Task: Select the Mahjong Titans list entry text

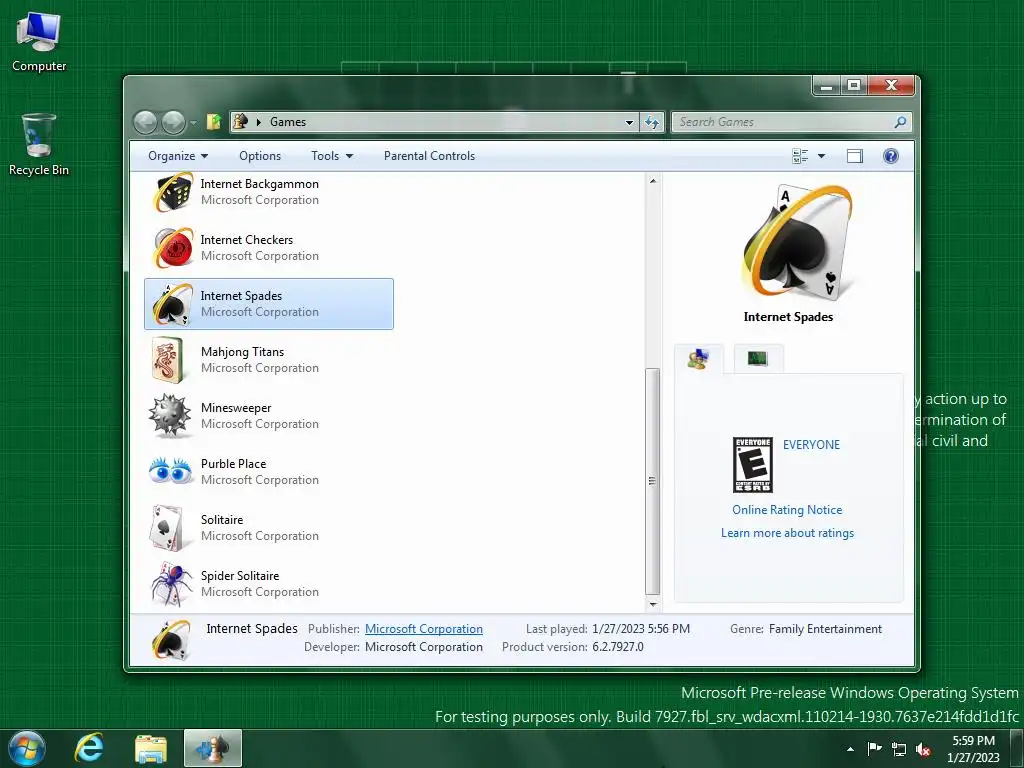Action: click(242, 352)
